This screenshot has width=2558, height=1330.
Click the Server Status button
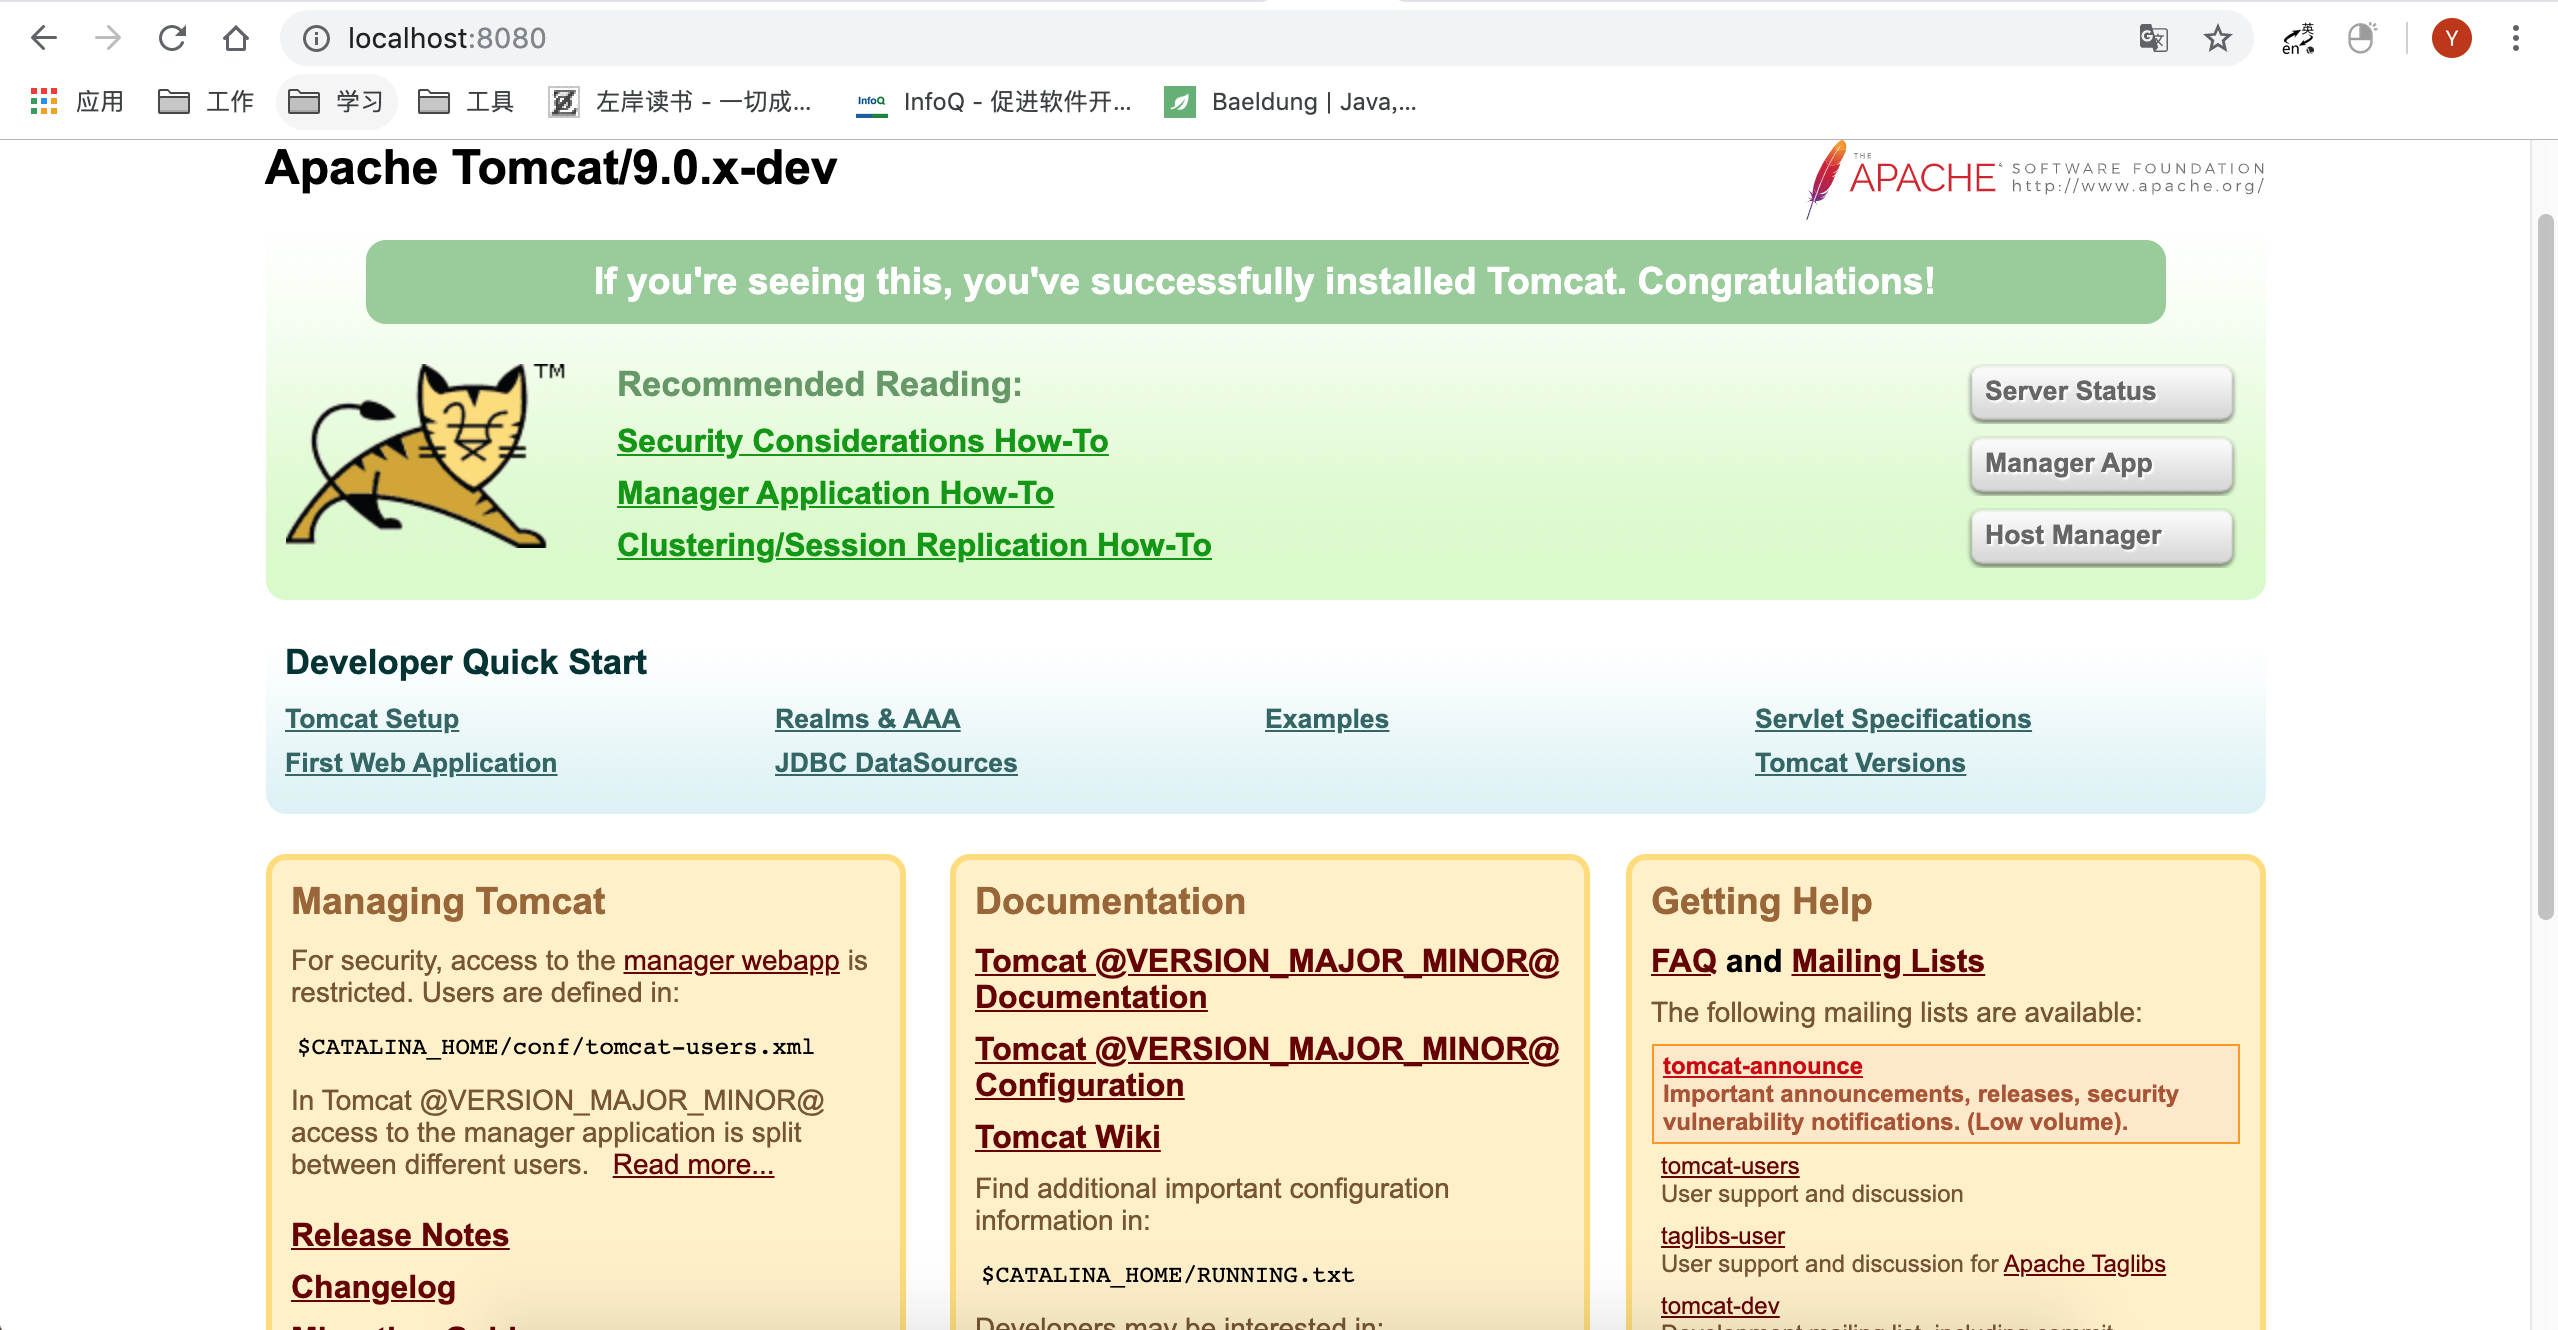click(2100, 391)
